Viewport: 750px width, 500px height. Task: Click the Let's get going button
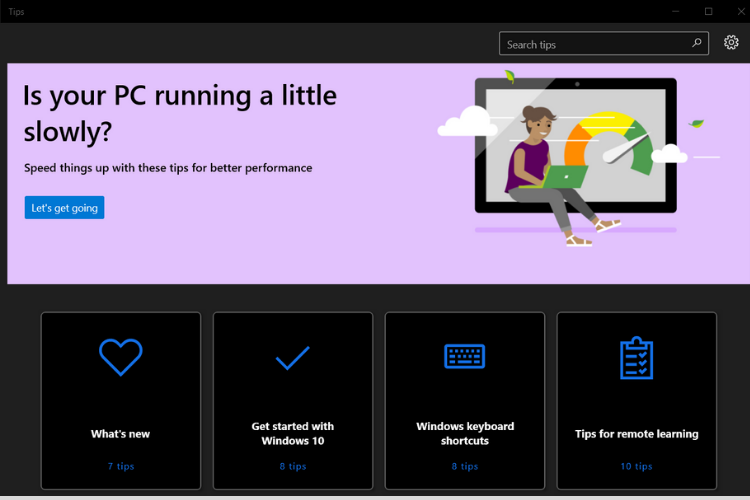pyautogui.click(x=65, y=208)
